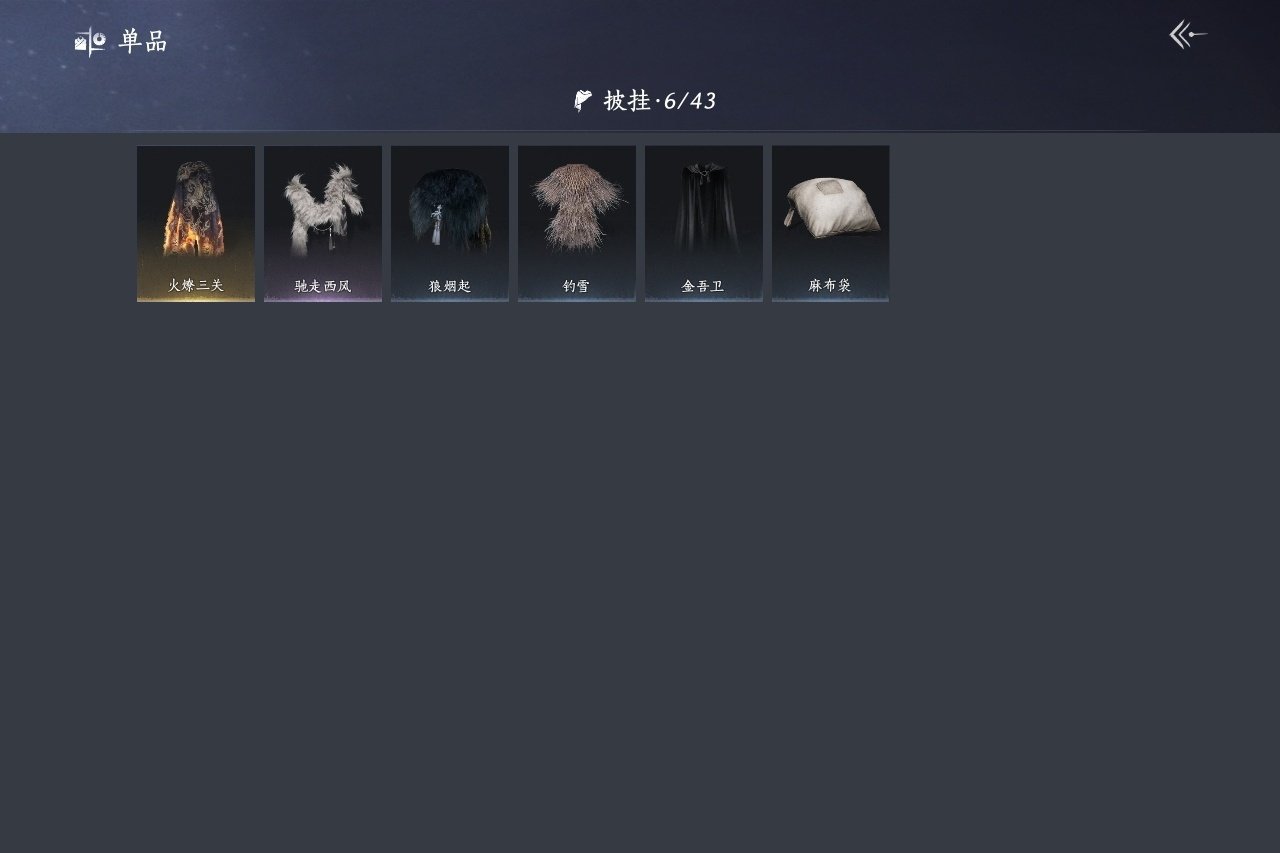The image size is (1280, 853).
Task: Click the 狼烟起 name label
Action: point(450,286)
